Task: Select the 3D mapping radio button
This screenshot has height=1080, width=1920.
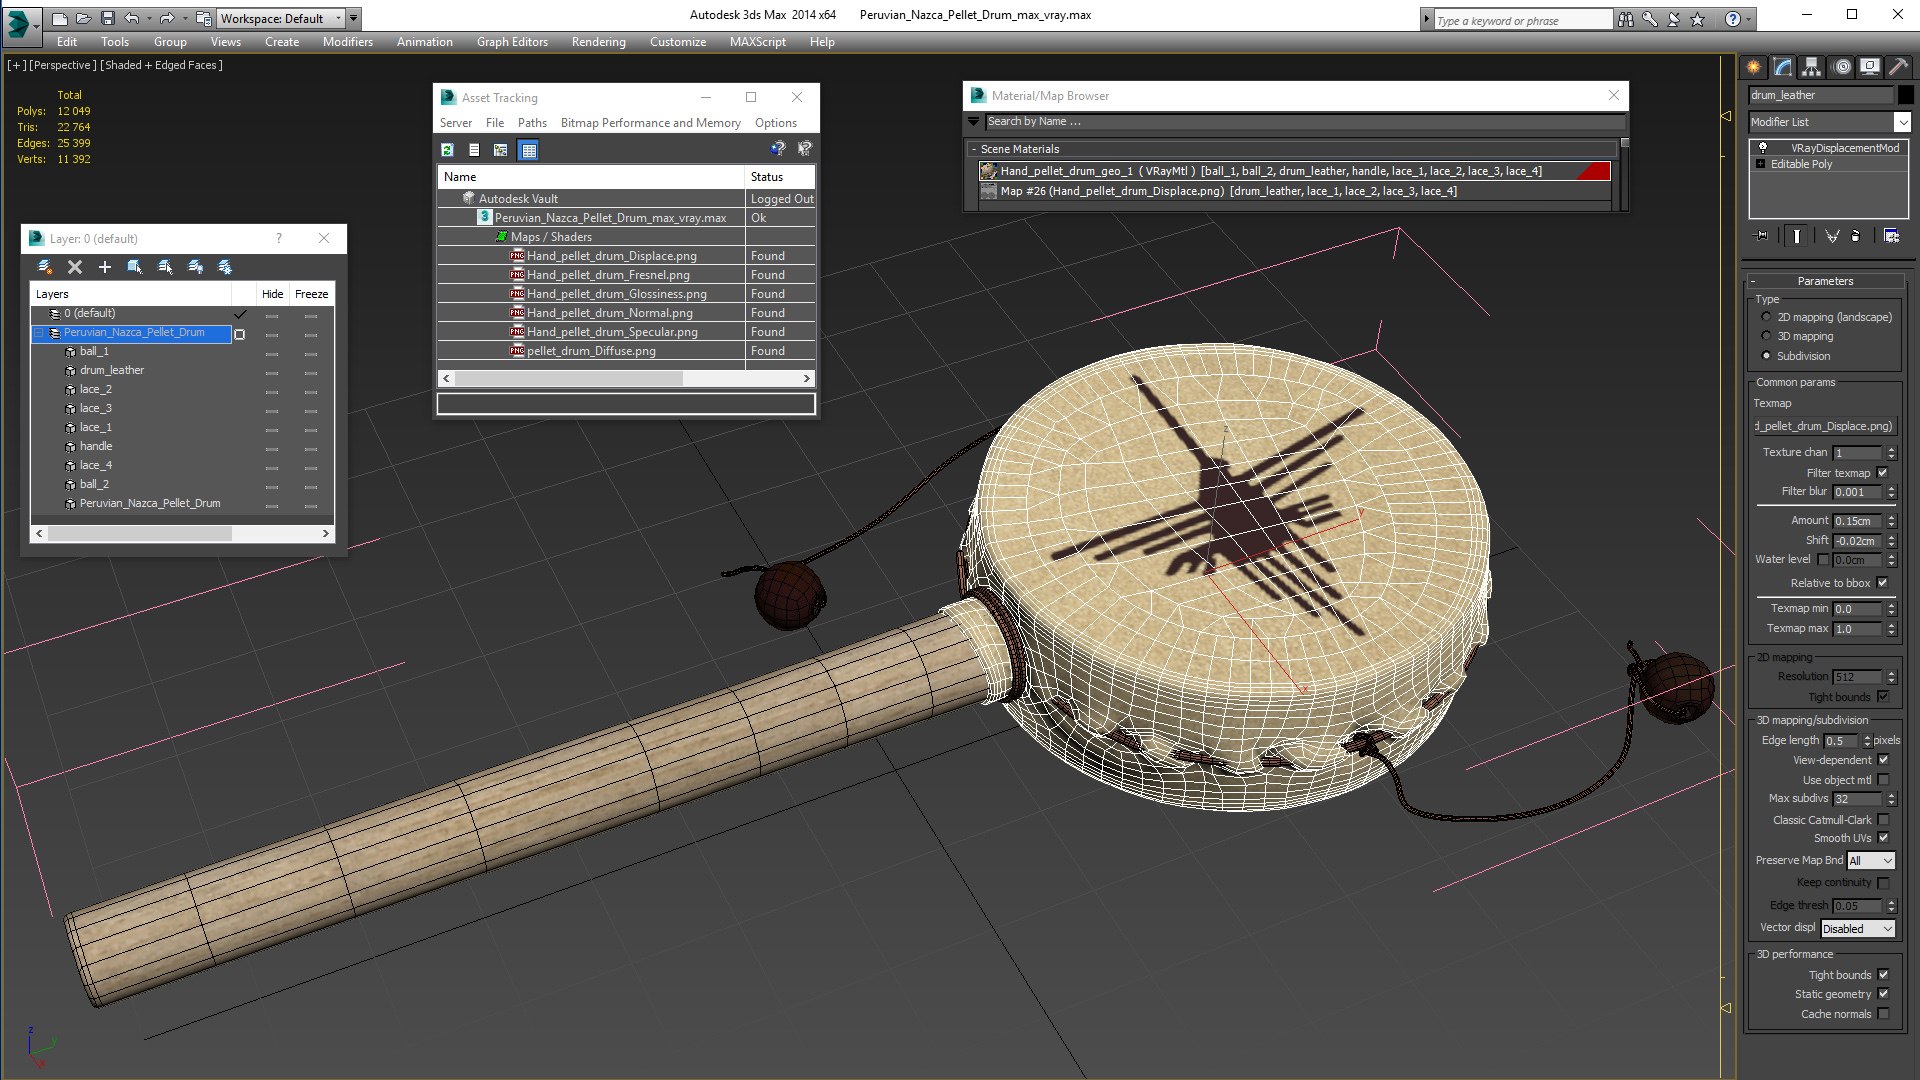Action: click(x=1766, y=336)
